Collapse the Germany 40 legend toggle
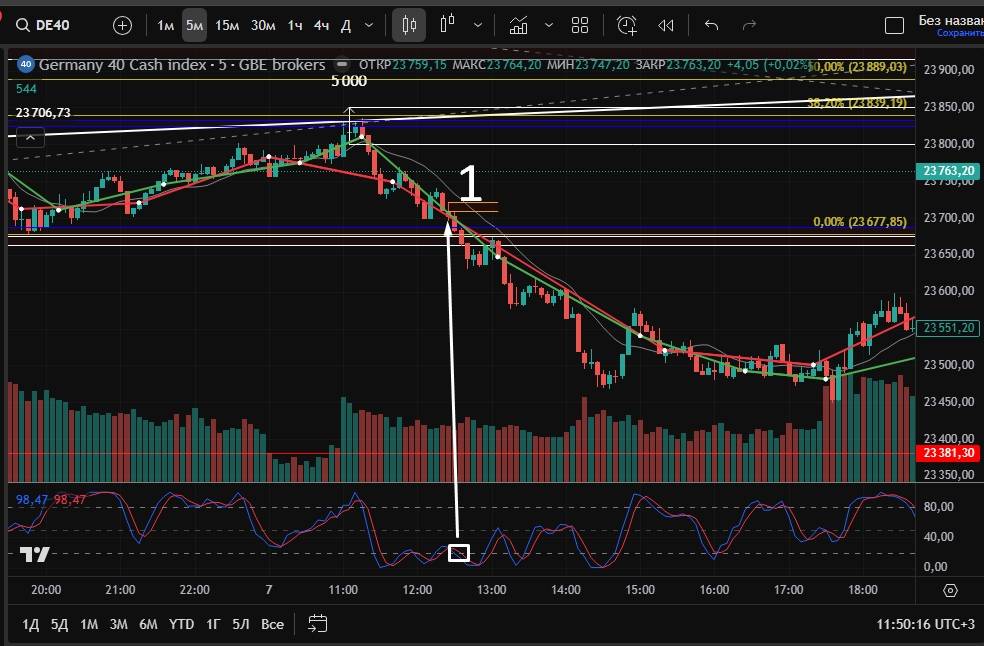 [29, 136]
